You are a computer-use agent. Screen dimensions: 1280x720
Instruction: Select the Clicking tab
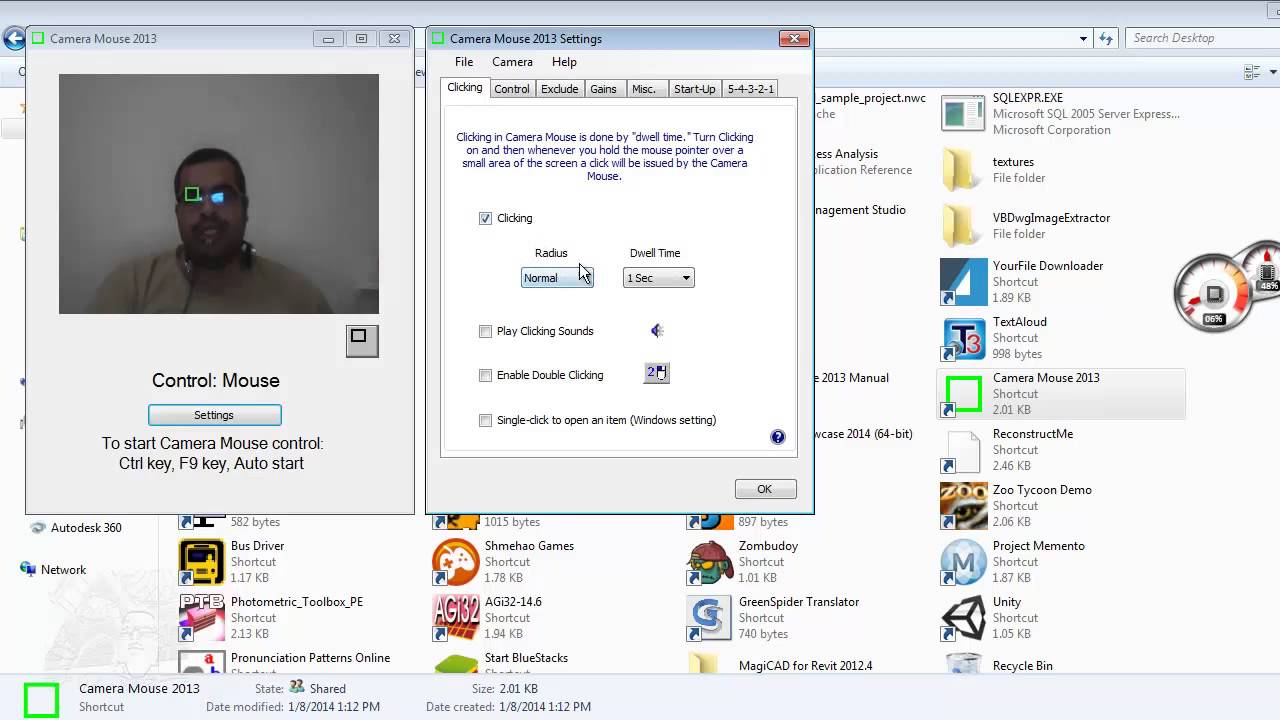pyautogui.click(x=464, y=88)
